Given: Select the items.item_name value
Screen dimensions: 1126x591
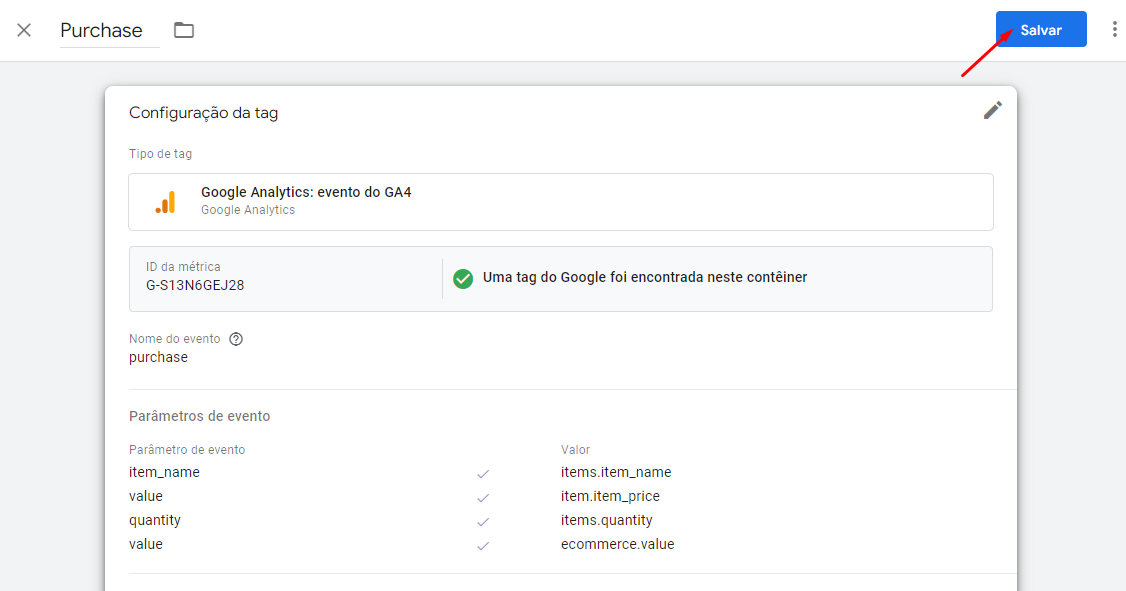Looking at the screenshot, I should pos(615,473).
